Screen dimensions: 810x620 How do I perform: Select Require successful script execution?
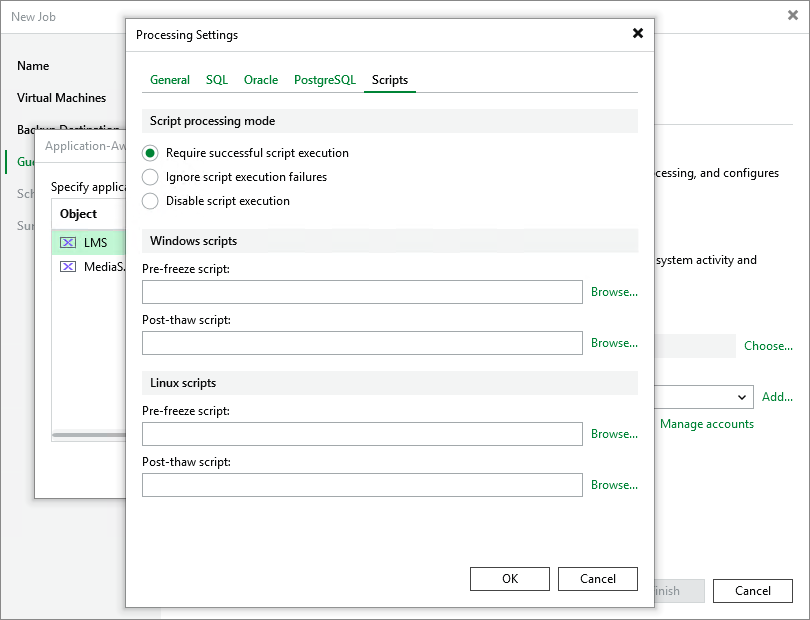pos(150,153)
